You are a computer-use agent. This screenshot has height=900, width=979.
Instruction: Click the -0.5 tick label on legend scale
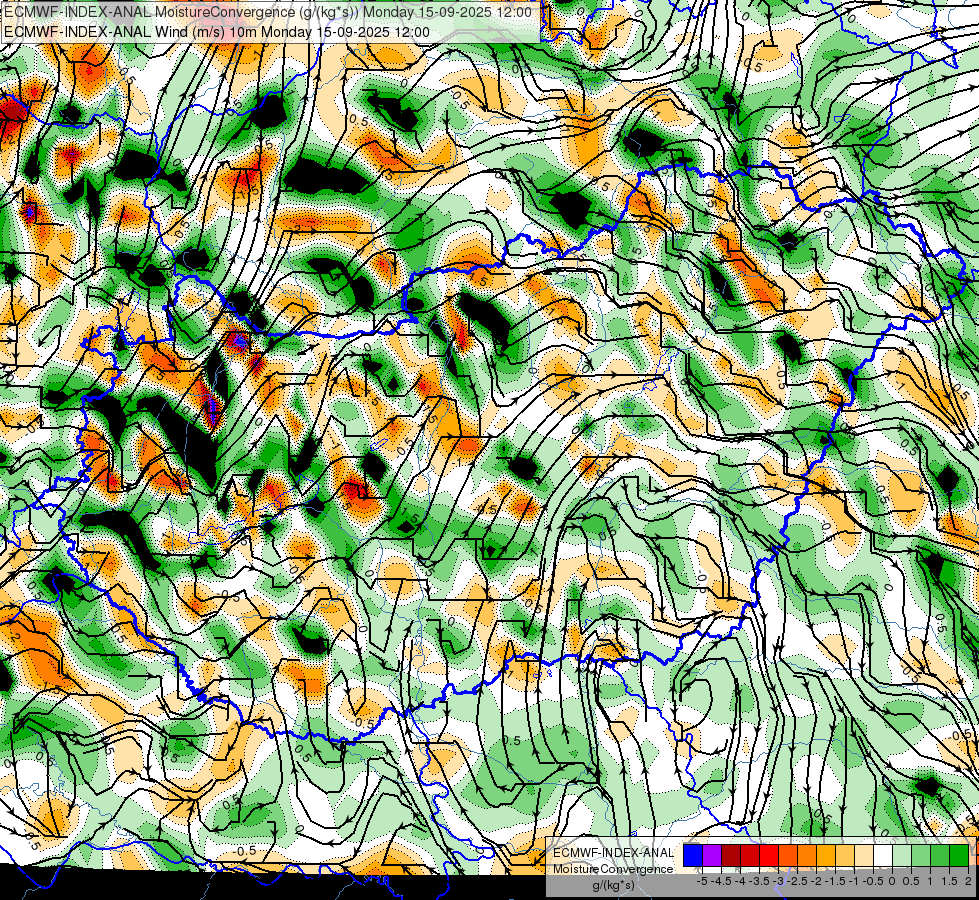(873, 881)
